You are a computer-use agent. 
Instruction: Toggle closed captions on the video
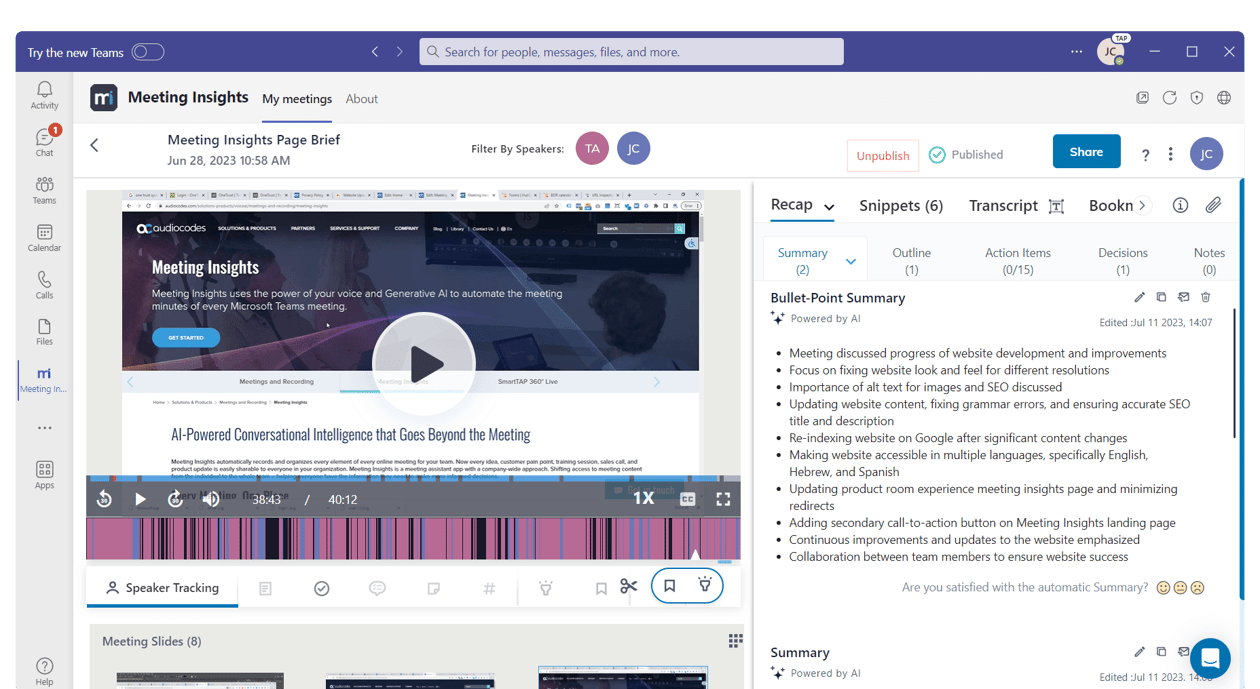[x=688, y=499]
